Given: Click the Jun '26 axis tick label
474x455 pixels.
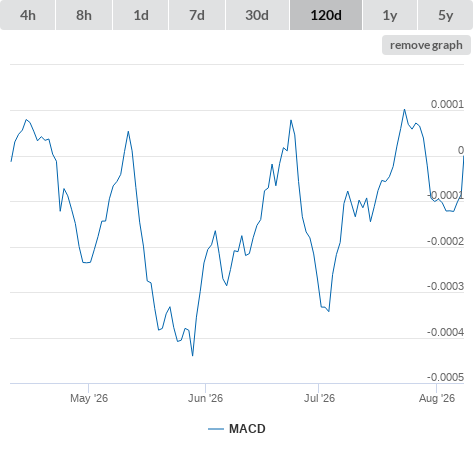Looking at the screenshot, I should pos(205,398).
